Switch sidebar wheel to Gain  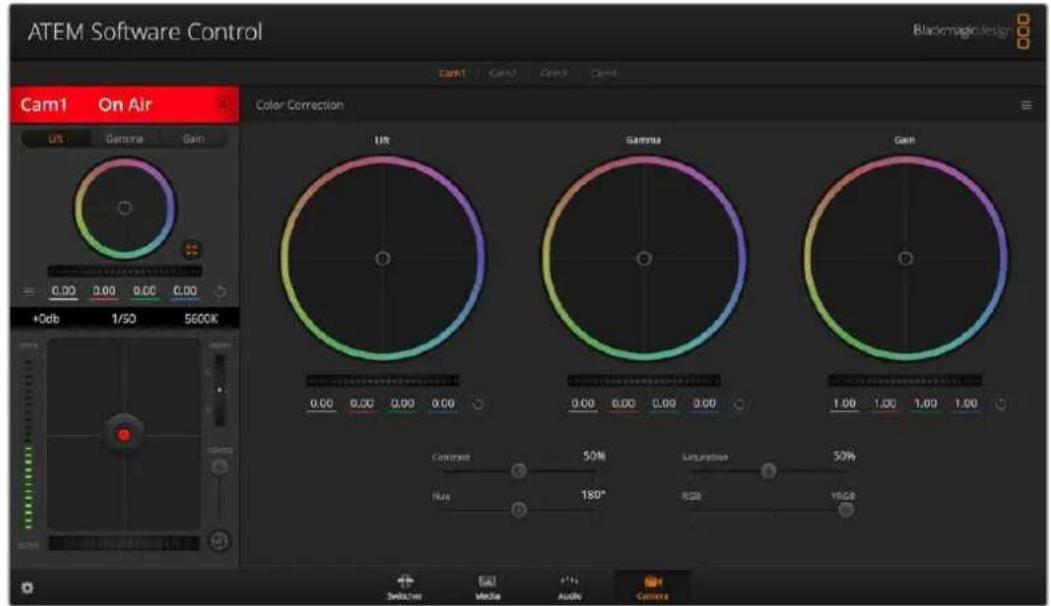pyautogui.click(x=193, y=139)
